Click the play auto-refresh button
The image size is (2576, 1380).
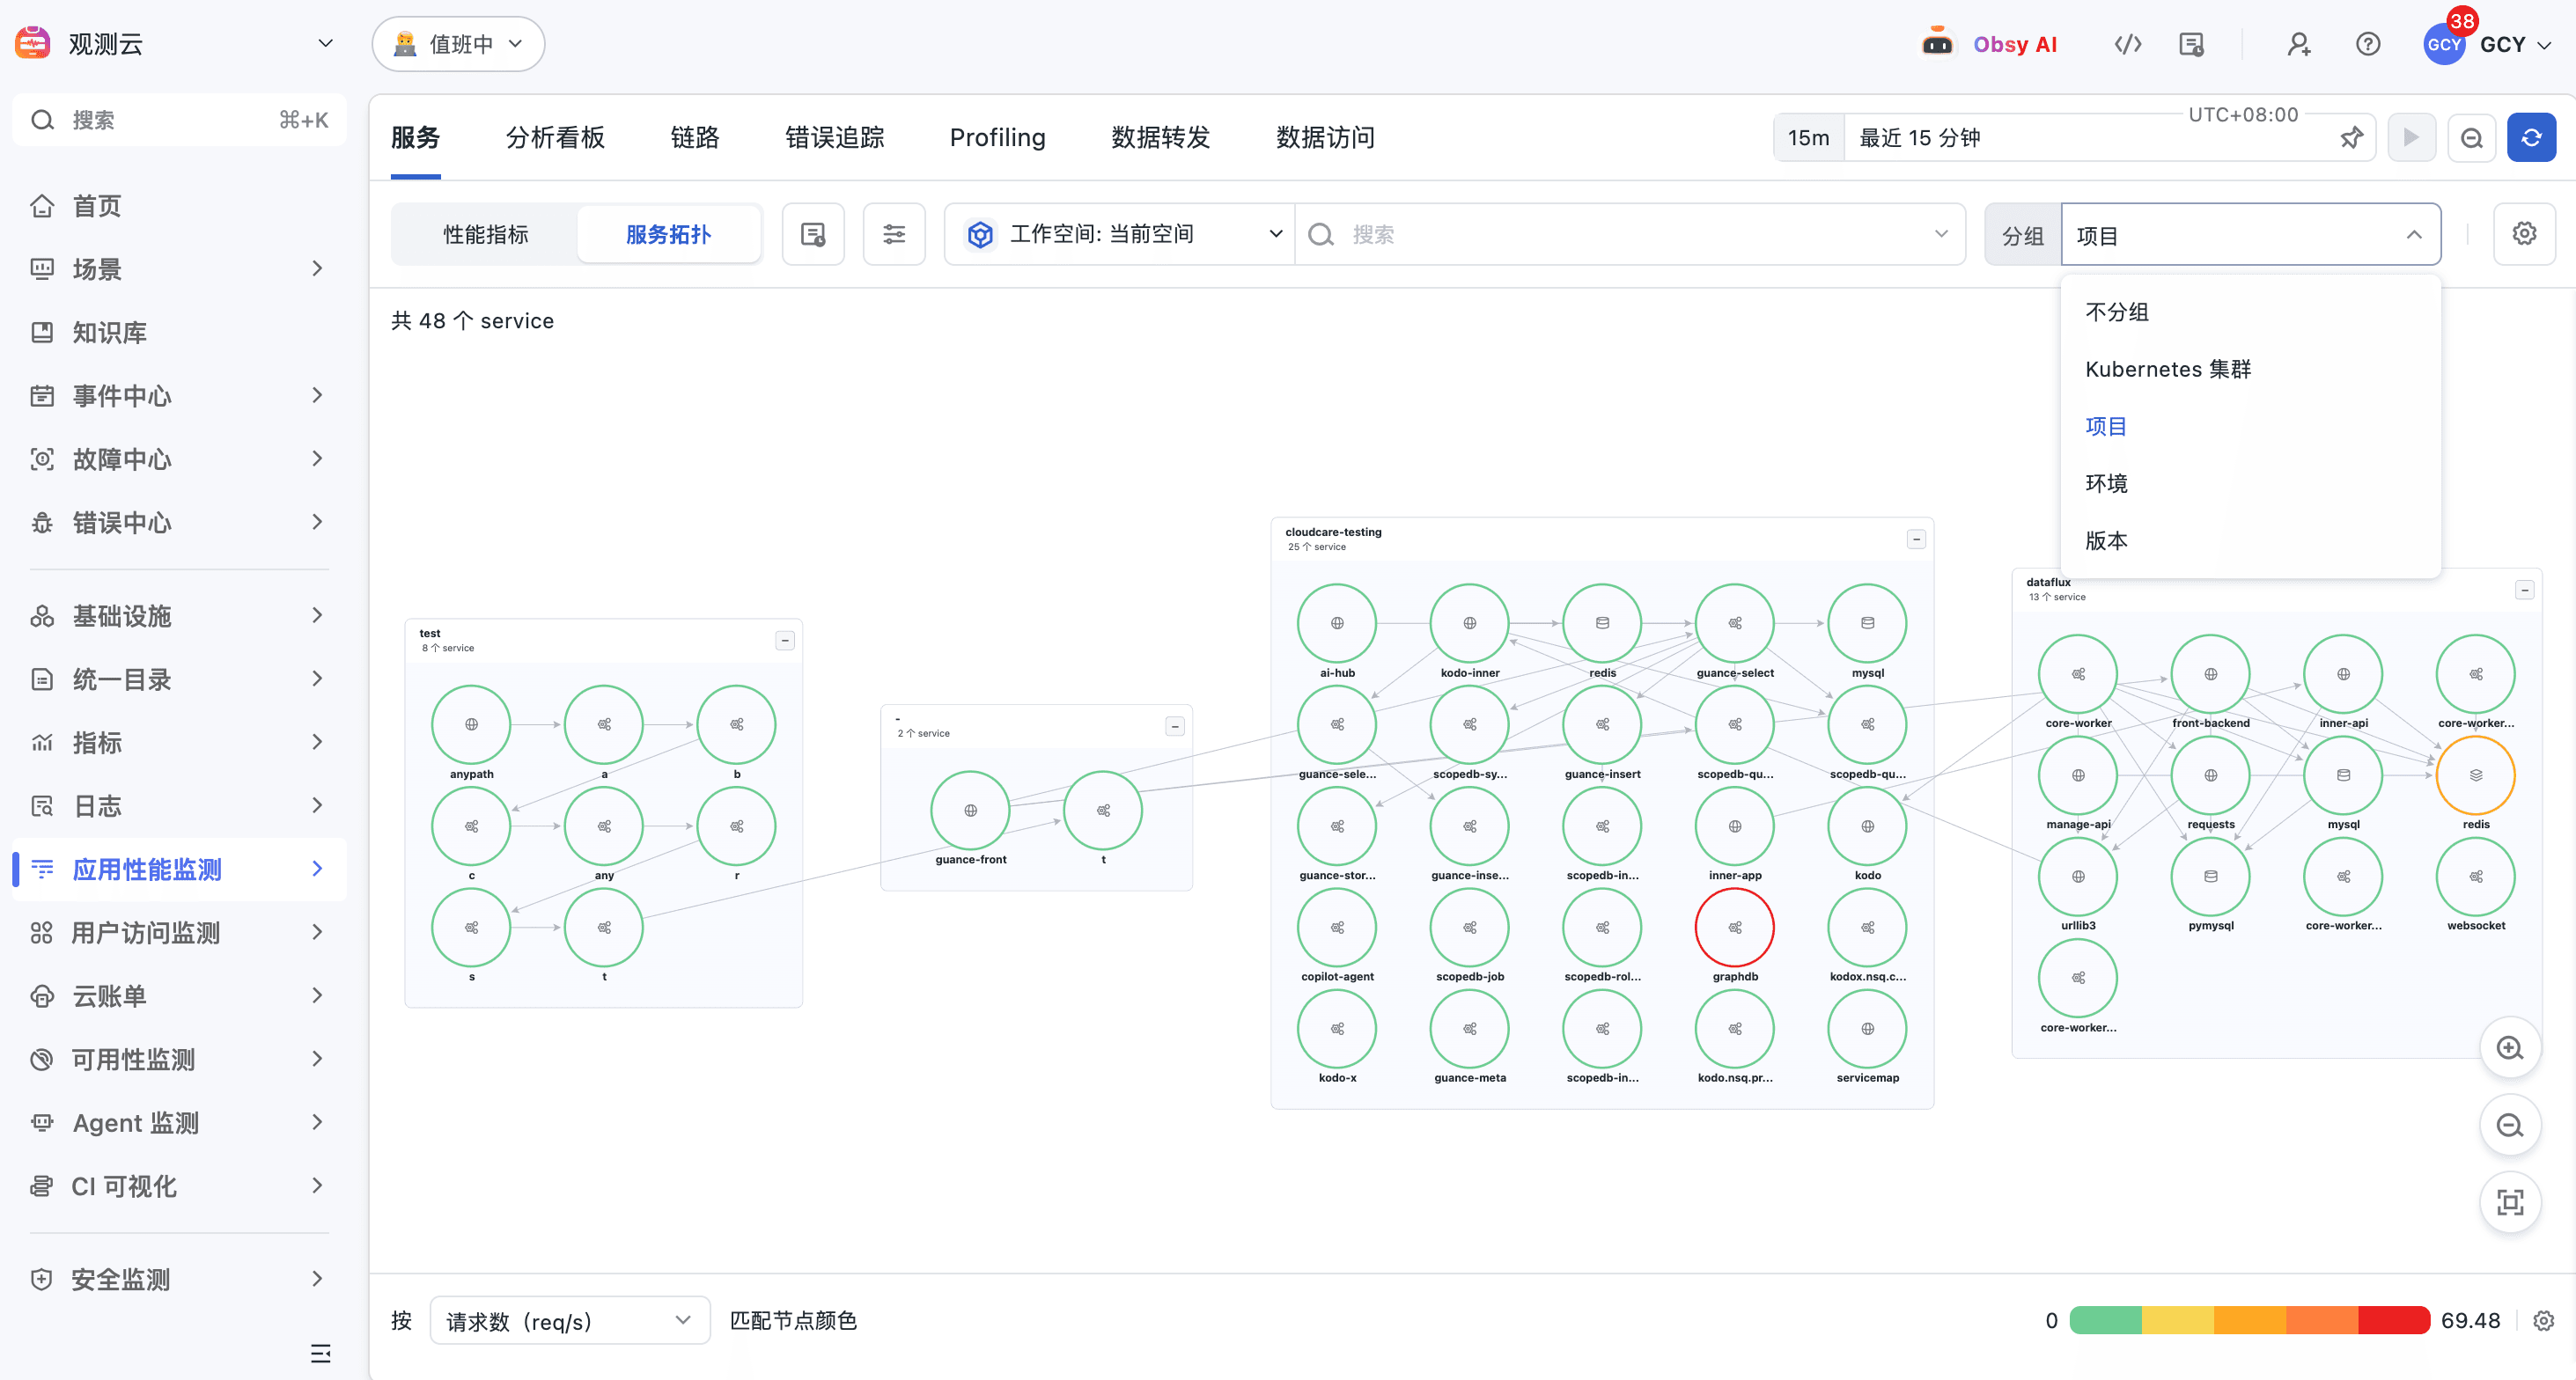click(x=2412, y=137)
